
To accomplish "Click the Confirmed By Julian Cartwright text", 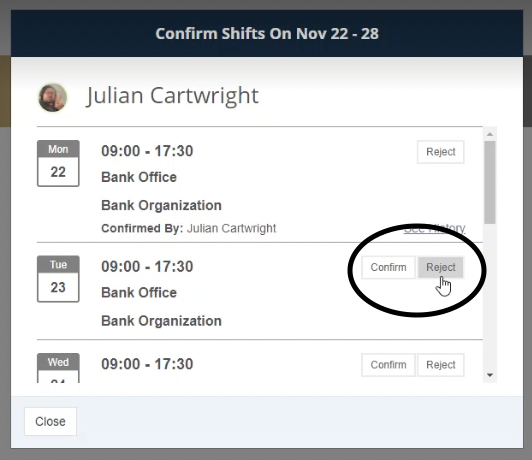I will click(189, 228).
